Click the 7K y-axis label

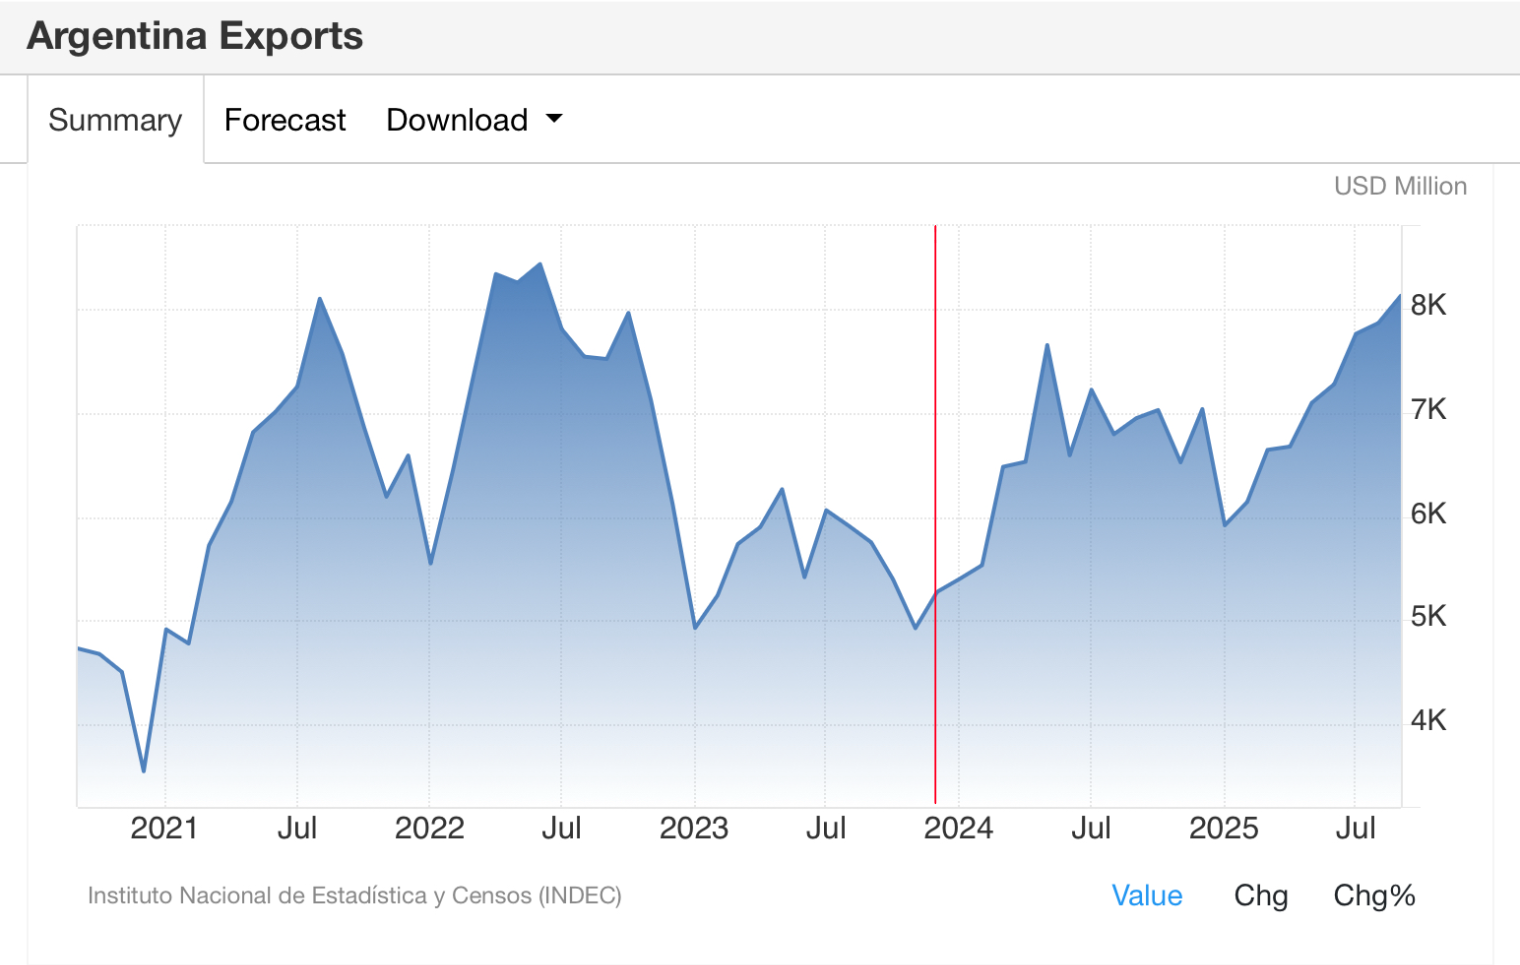tap(1428, 409)
